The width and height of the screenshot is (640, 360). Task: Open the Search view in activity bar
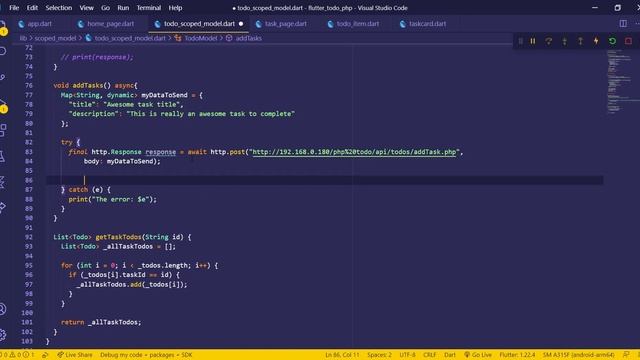pos(3,51)
